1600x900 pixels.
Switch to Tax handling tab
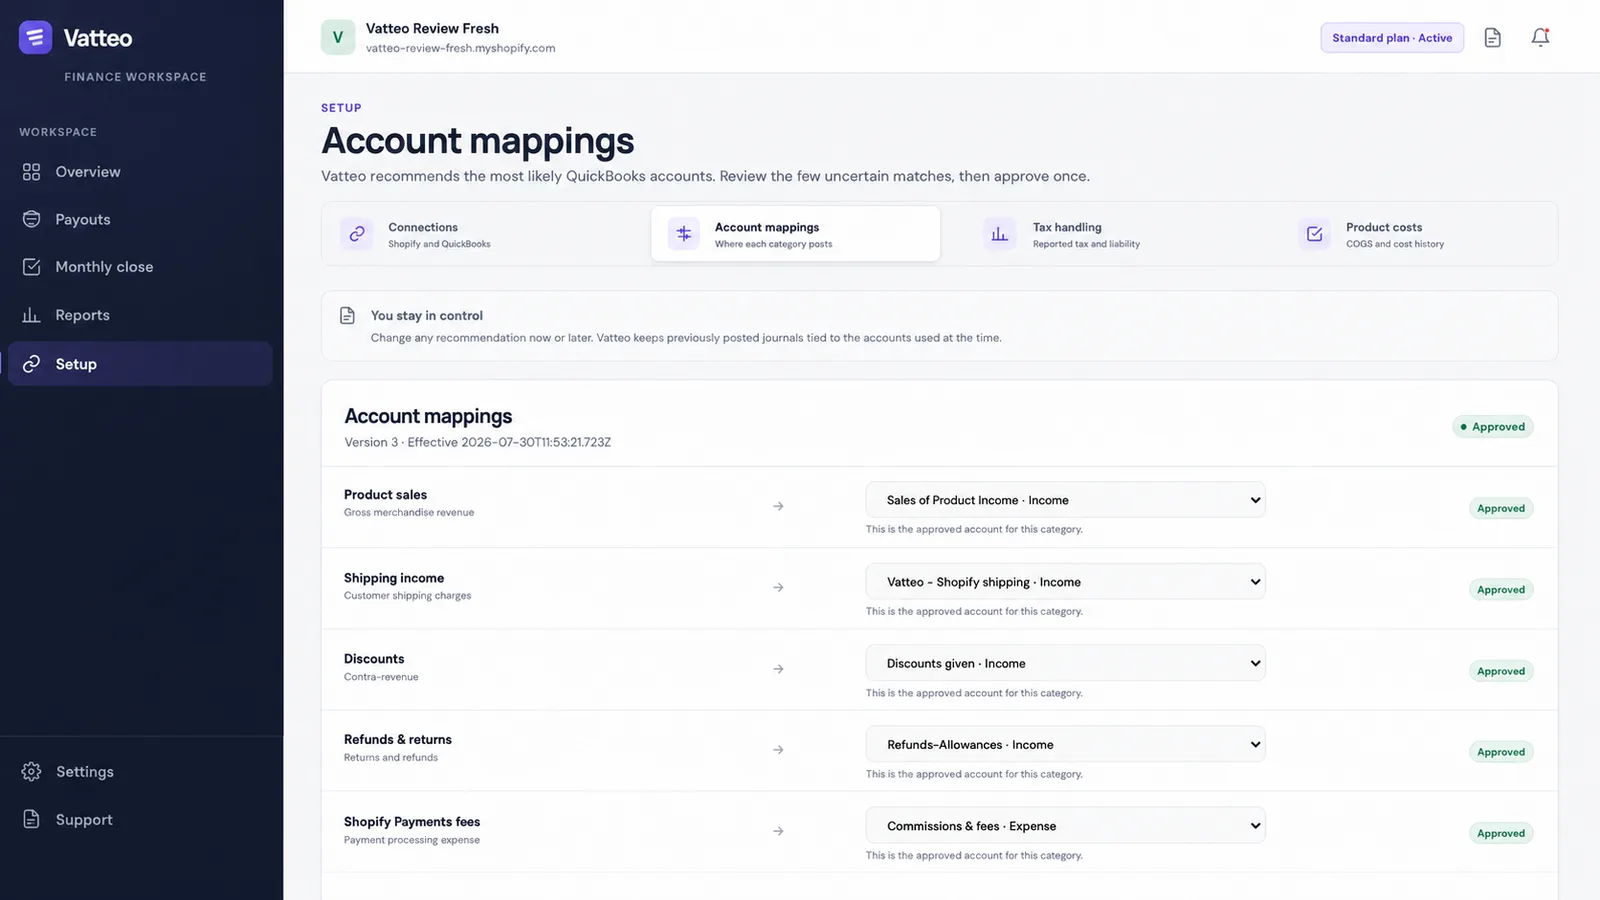click(1110, 234)
